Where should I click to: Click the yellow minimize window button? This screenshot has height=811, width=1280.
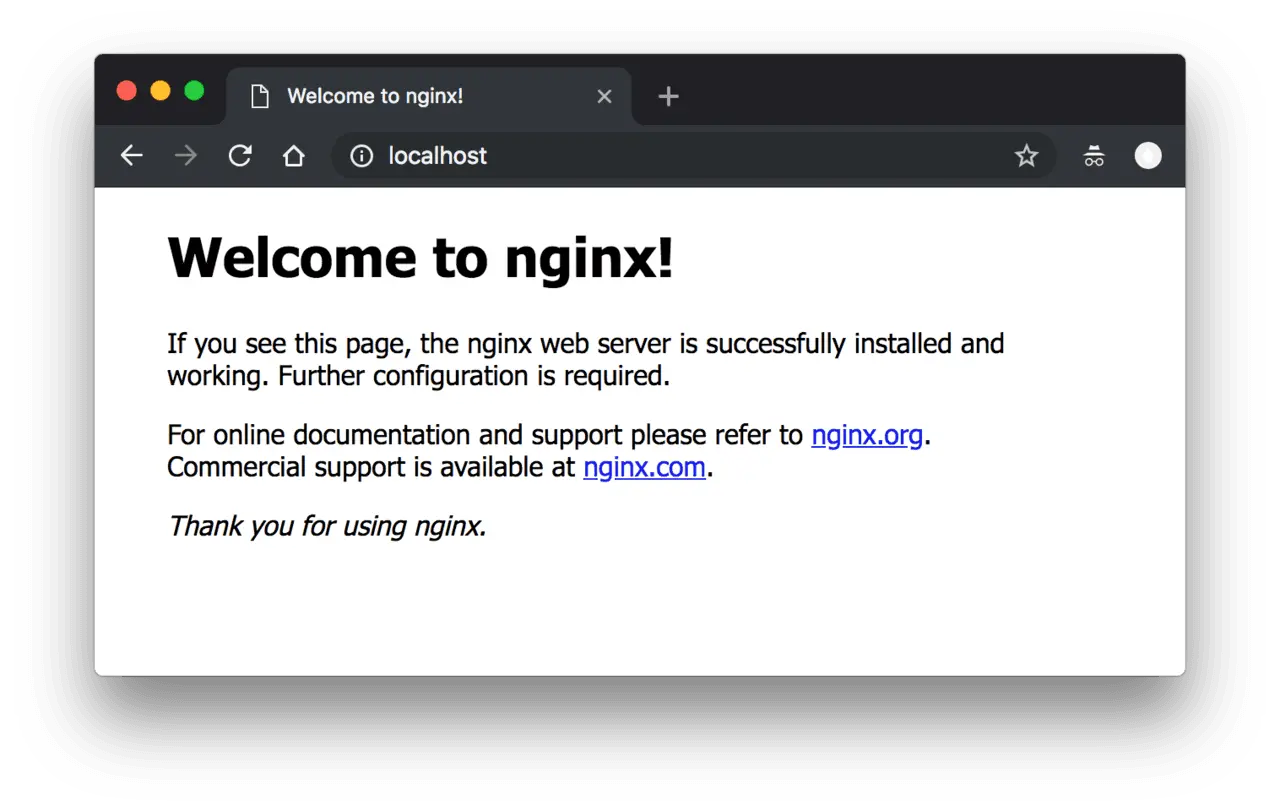(160, 91)
